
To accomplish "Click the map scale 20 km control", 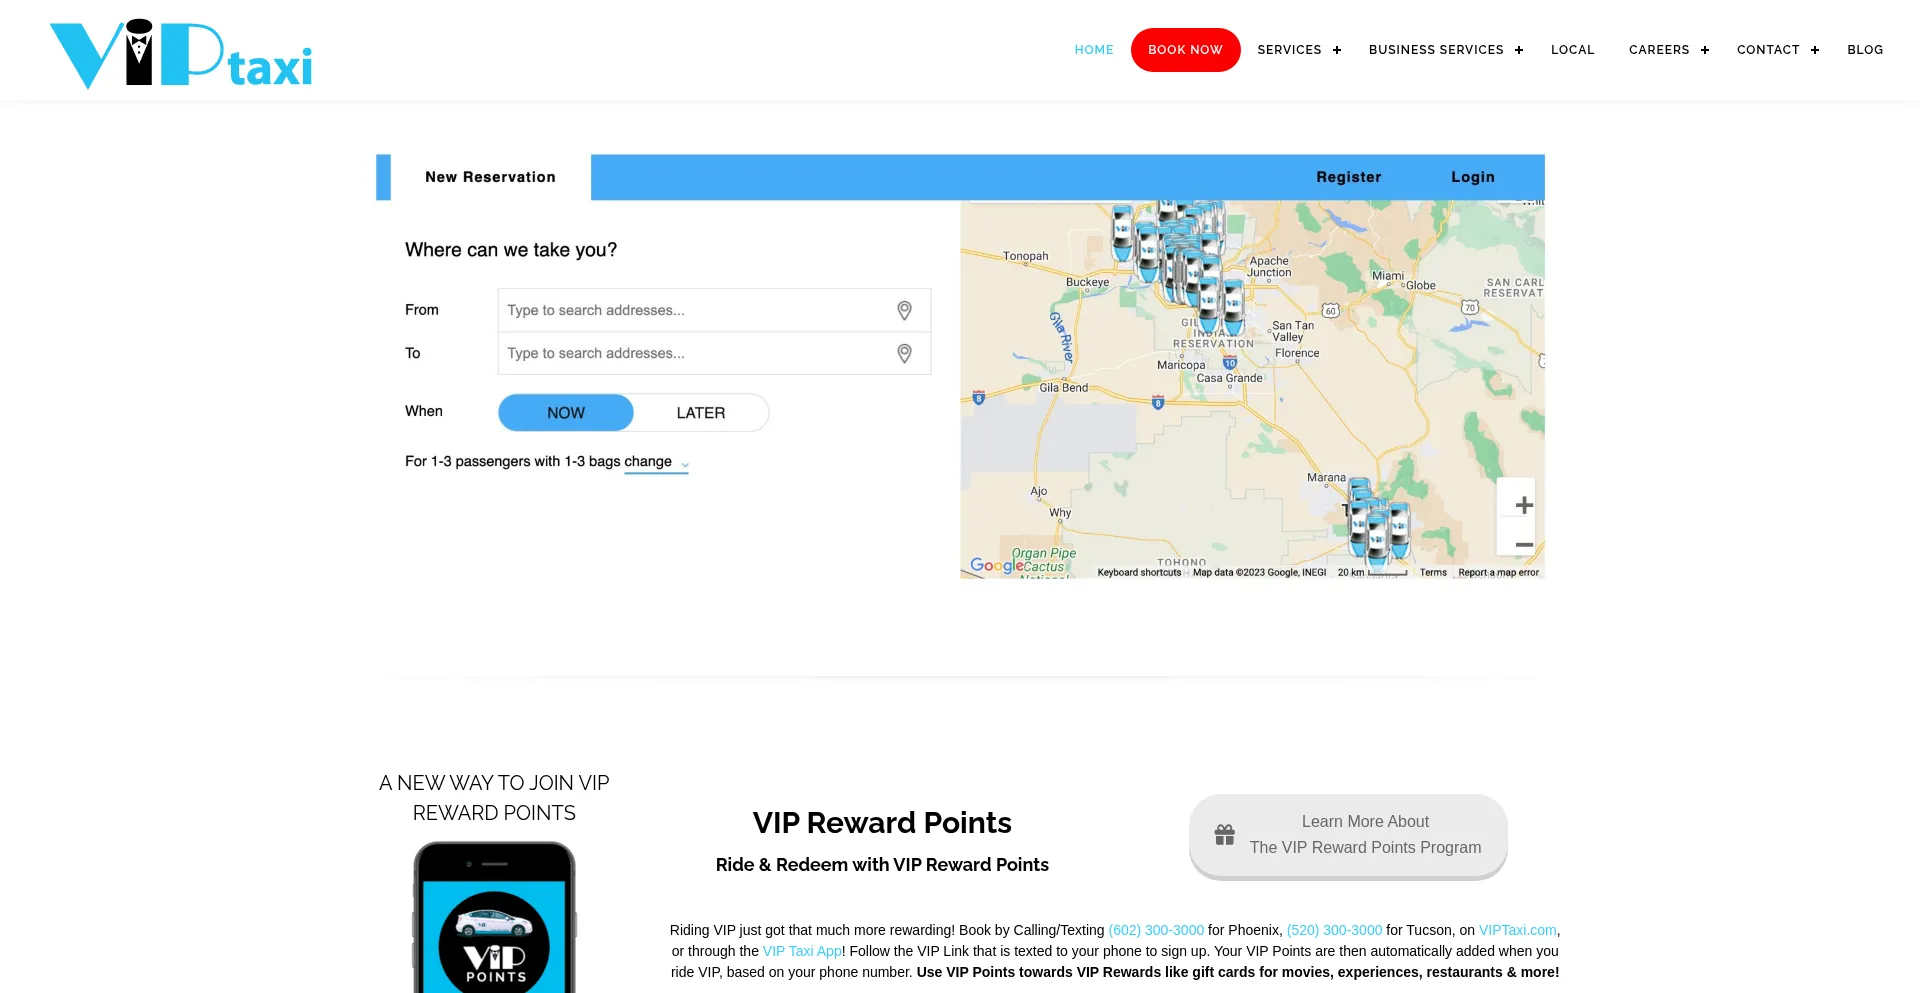I will [1372, 573].
